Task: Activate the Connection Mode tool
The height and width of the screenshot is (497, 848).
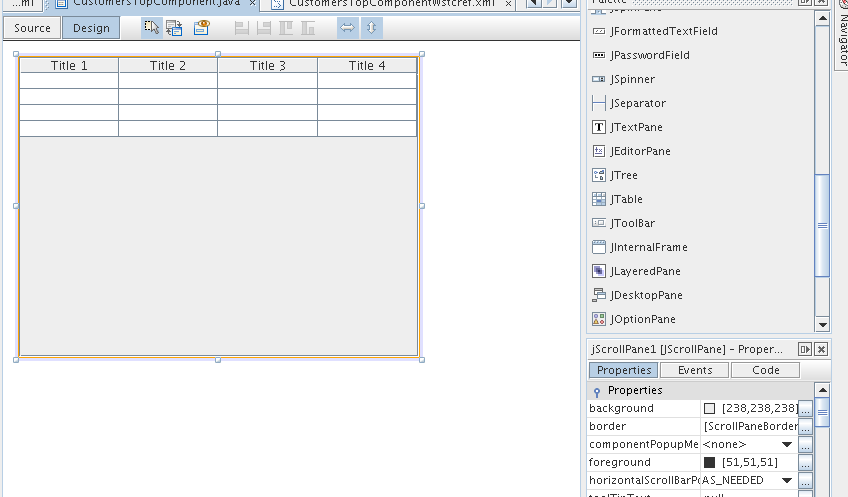Action: click(174, 28)
